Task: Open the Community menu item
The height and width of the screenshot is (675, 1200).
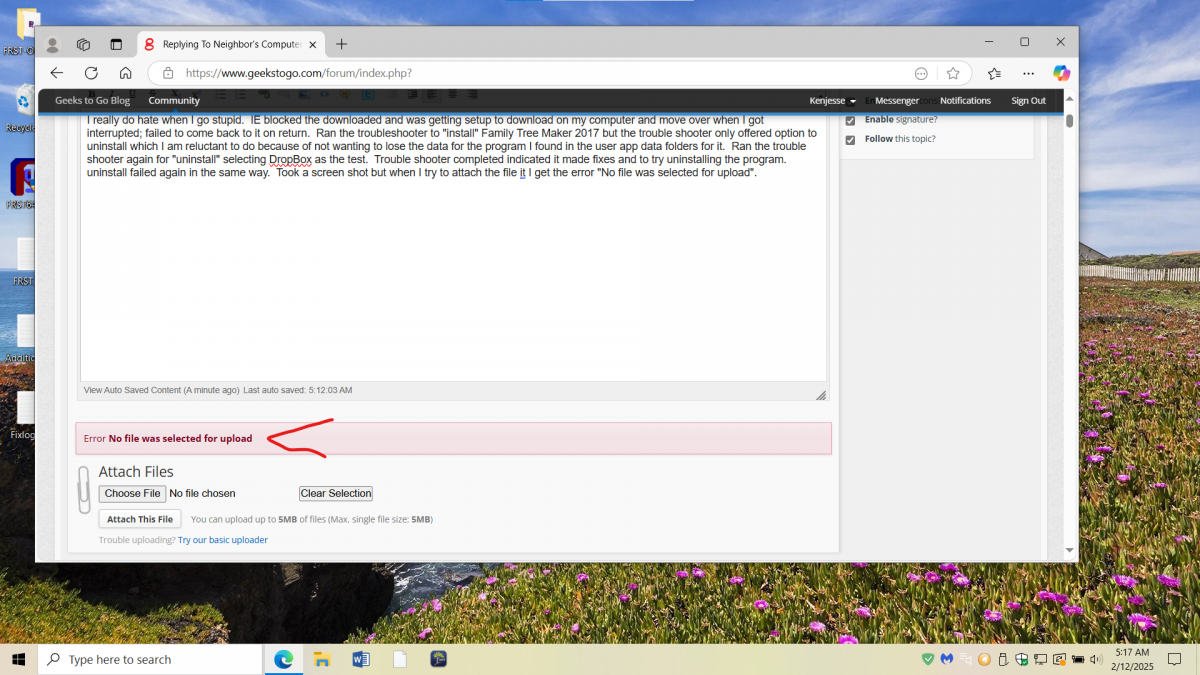Action: pos(174,100)
